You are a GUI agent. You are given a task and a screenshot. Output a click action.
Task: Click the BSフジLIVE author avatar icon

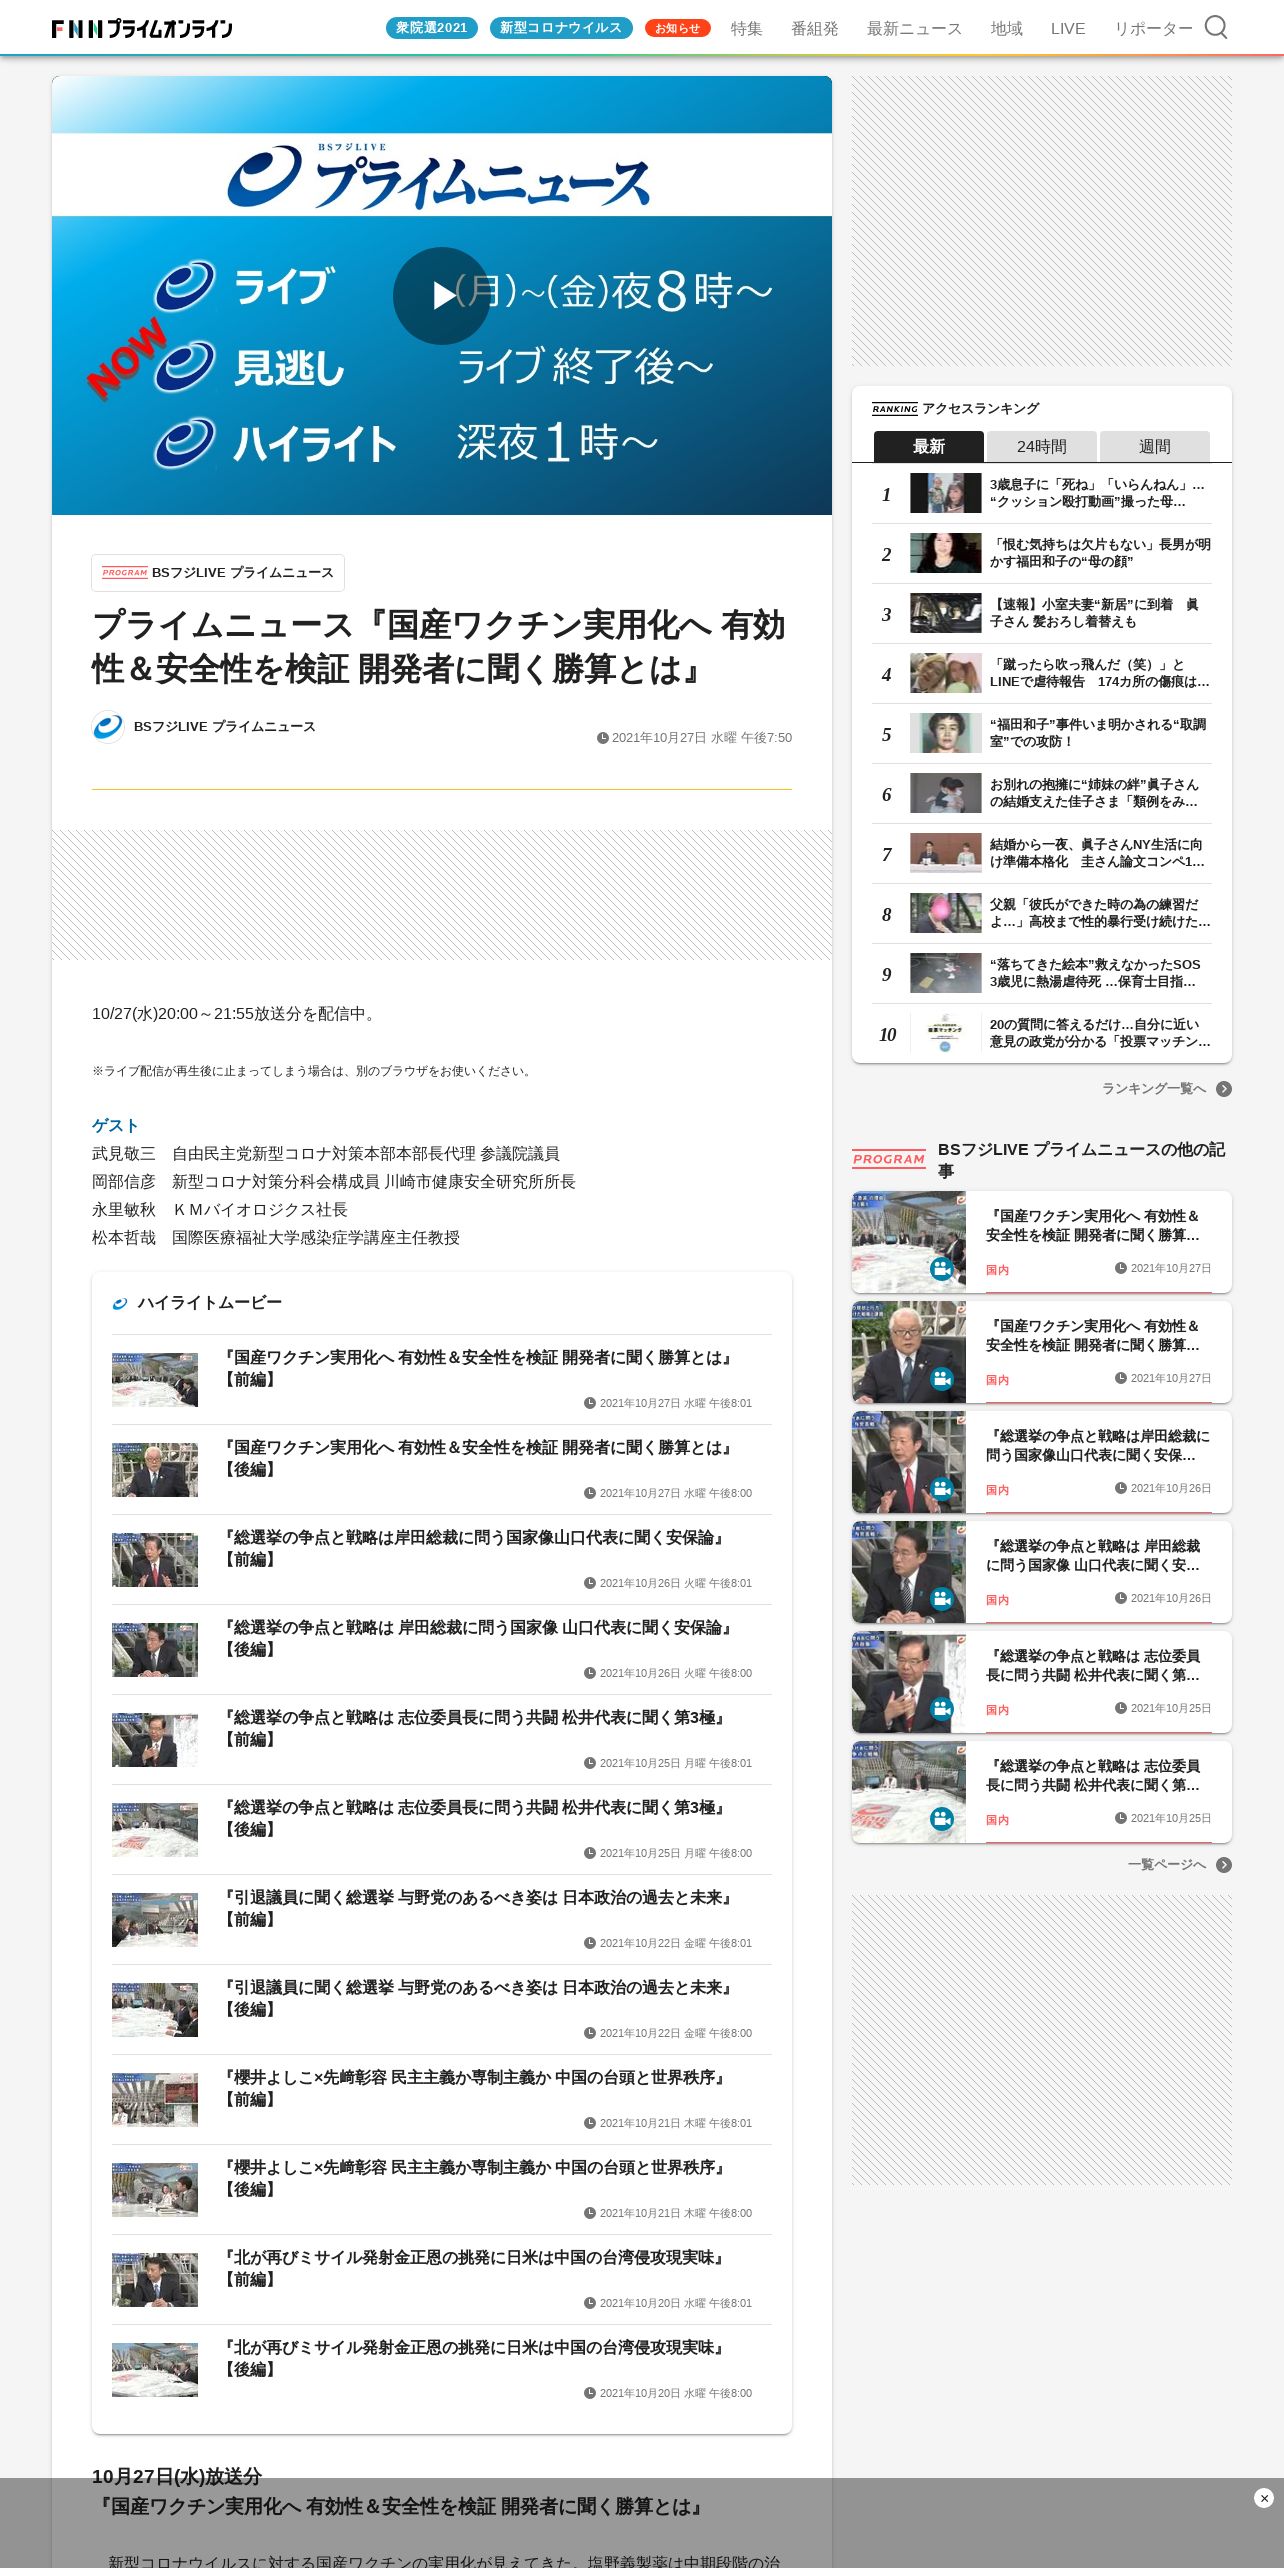(x=108, y=727)
